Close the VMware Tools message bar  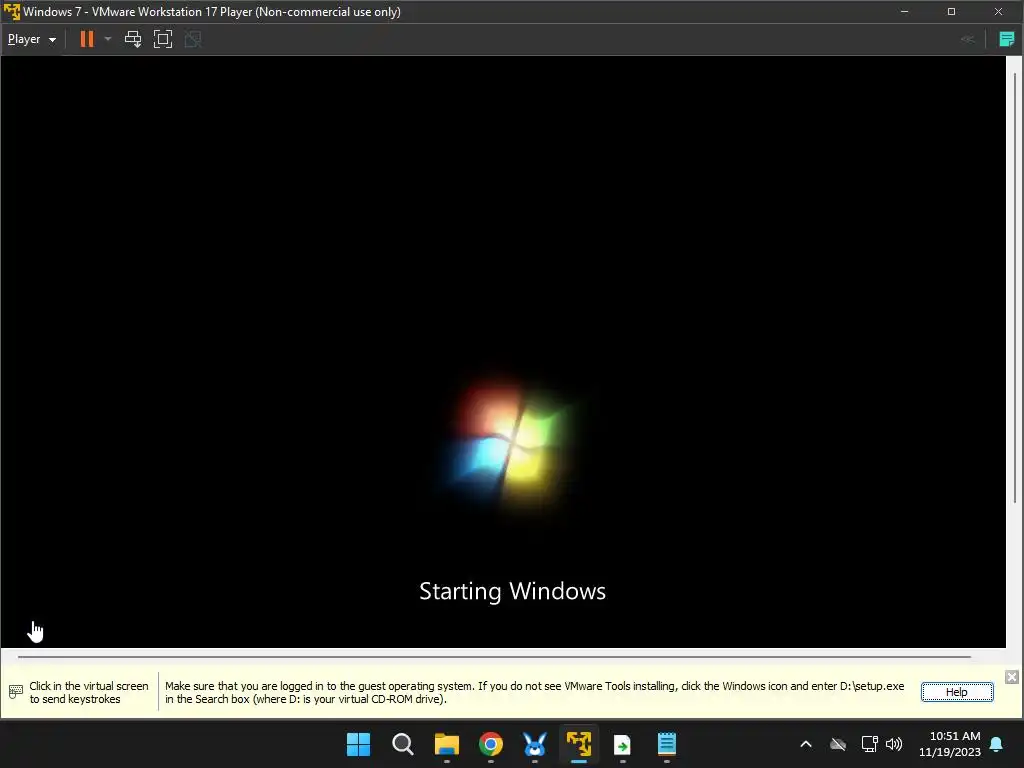point(1012,677)
